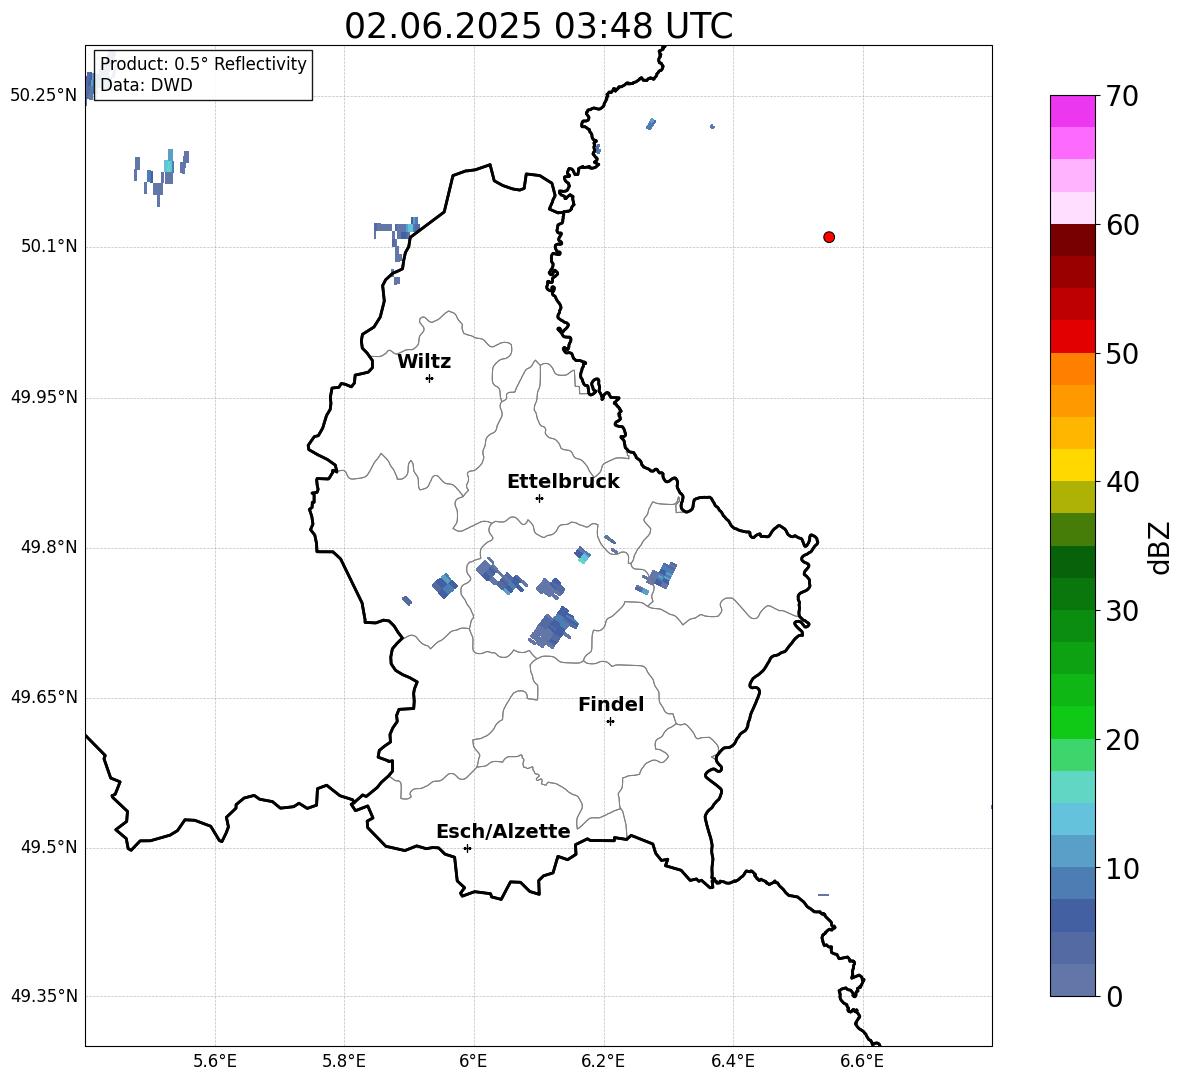Click the colorbar 10 tick label
This screenshot has height=1081, width=1184.
point(1122,868)
